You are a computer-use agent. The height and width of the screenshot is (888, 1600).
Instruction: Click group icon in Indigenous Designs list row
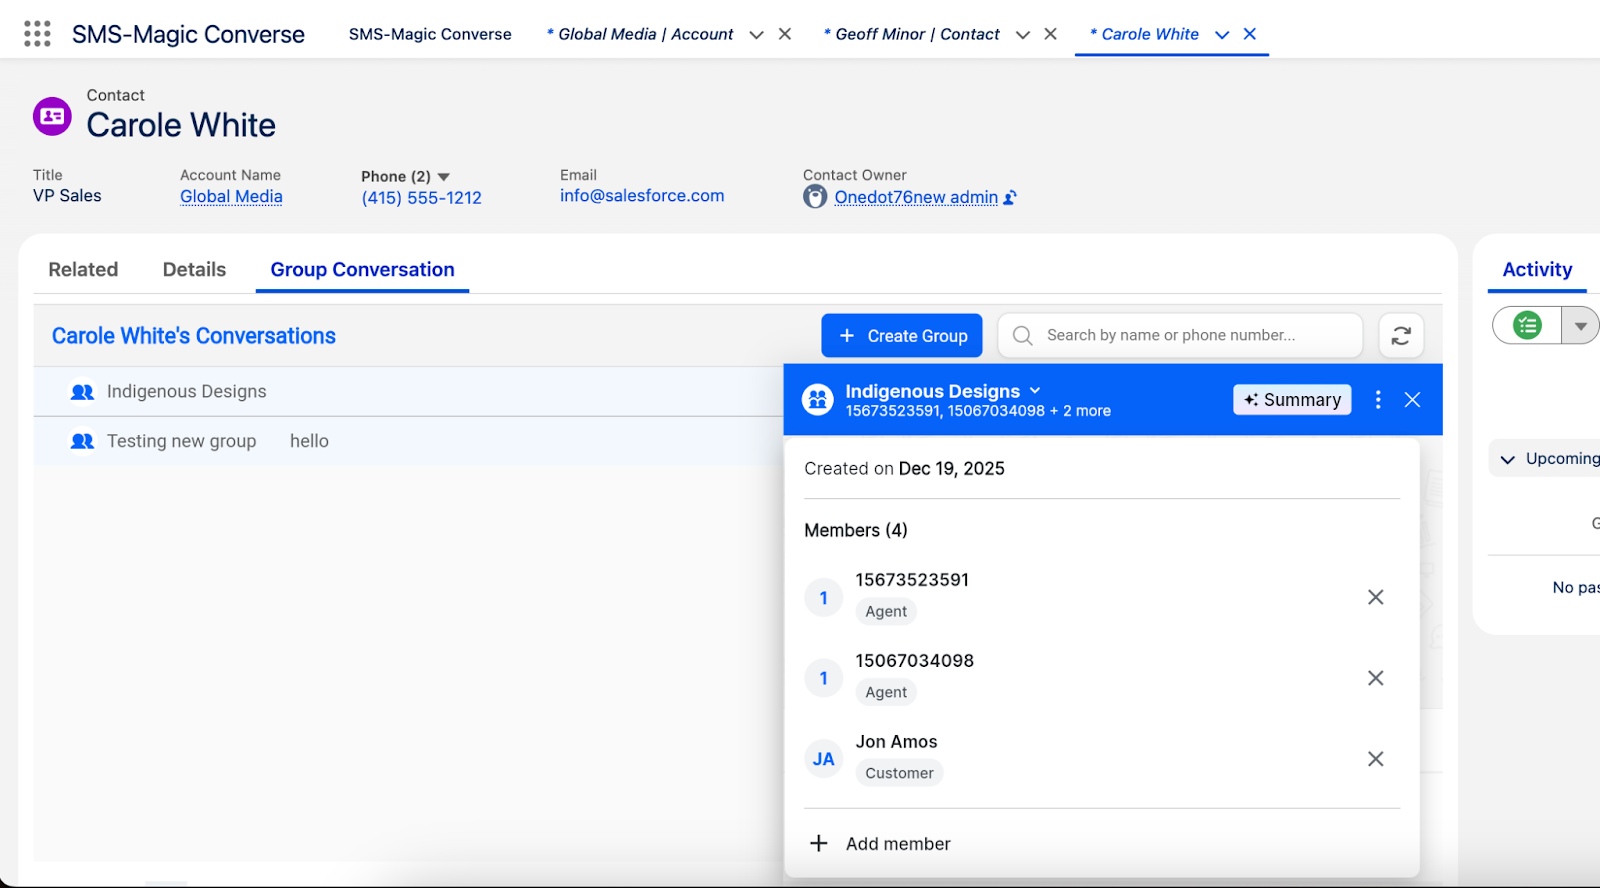(82, 392)
